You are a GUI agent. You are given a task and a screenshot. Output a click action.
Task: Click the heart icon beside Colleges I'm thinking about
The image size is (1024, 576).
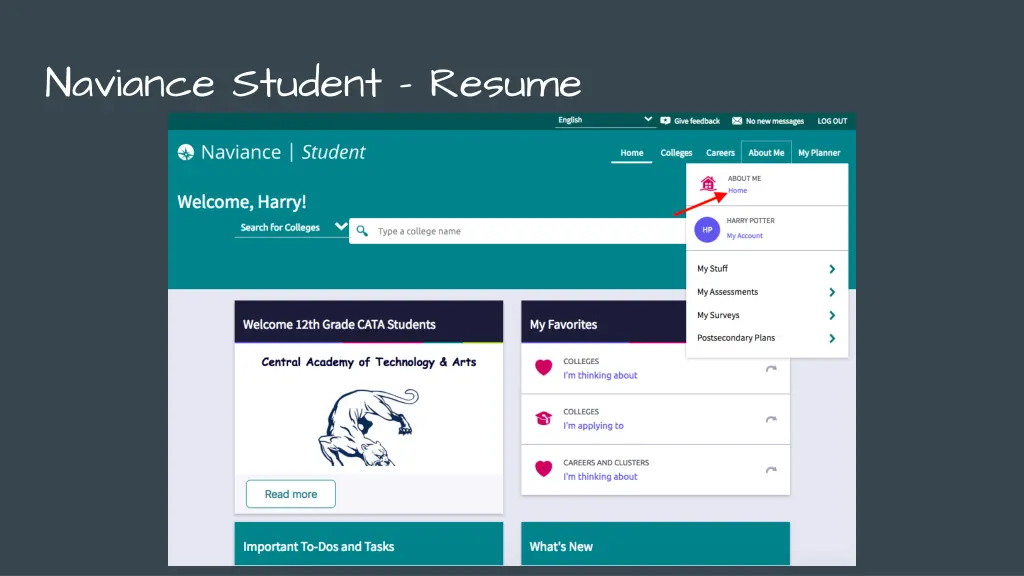tap(543, 368)
